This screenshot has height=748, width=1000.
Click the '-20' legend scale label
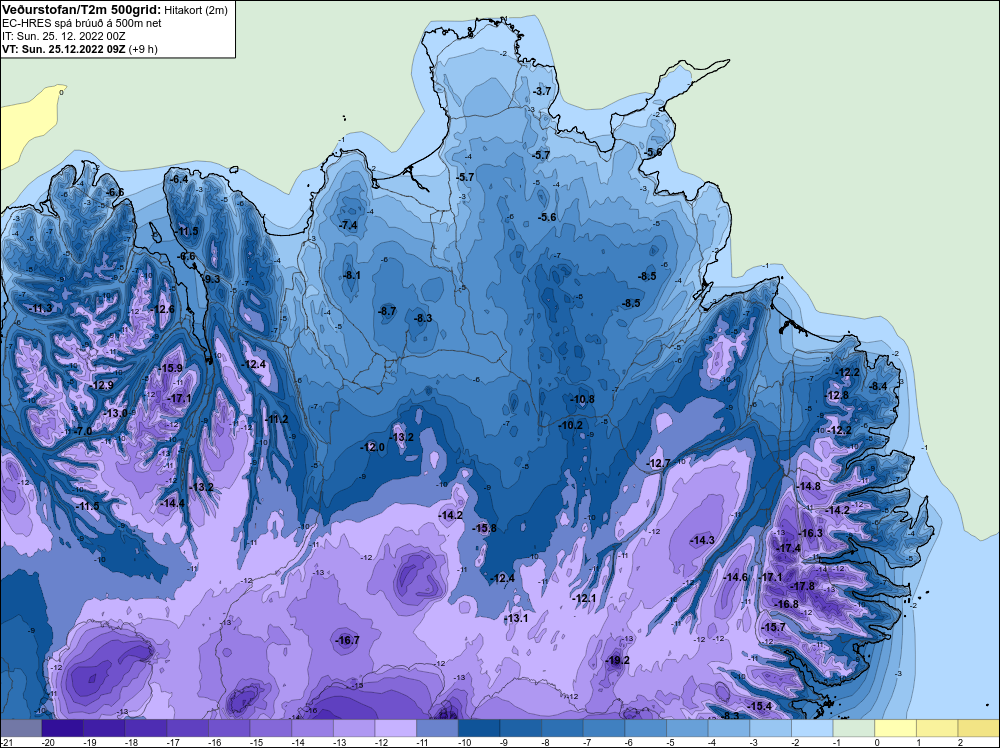[x=47, y=742]
